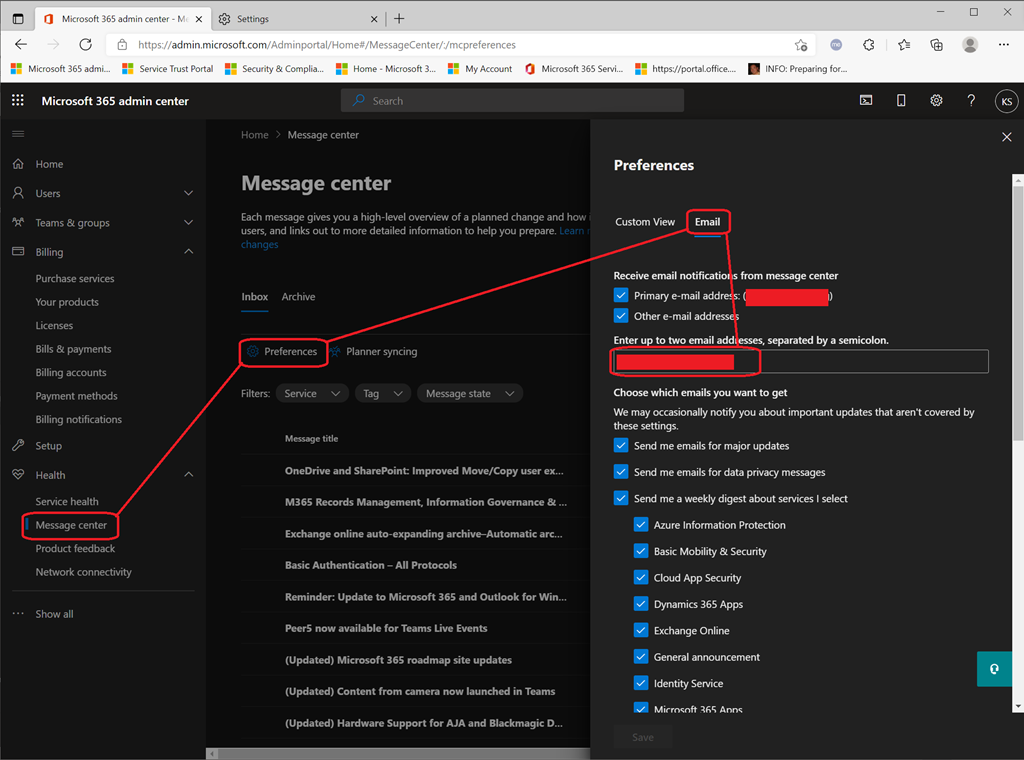Image resolution: width=1024 pixels, height=760 pixels.
Task: Click the mobile app icon in header
Action: (901, 101)
